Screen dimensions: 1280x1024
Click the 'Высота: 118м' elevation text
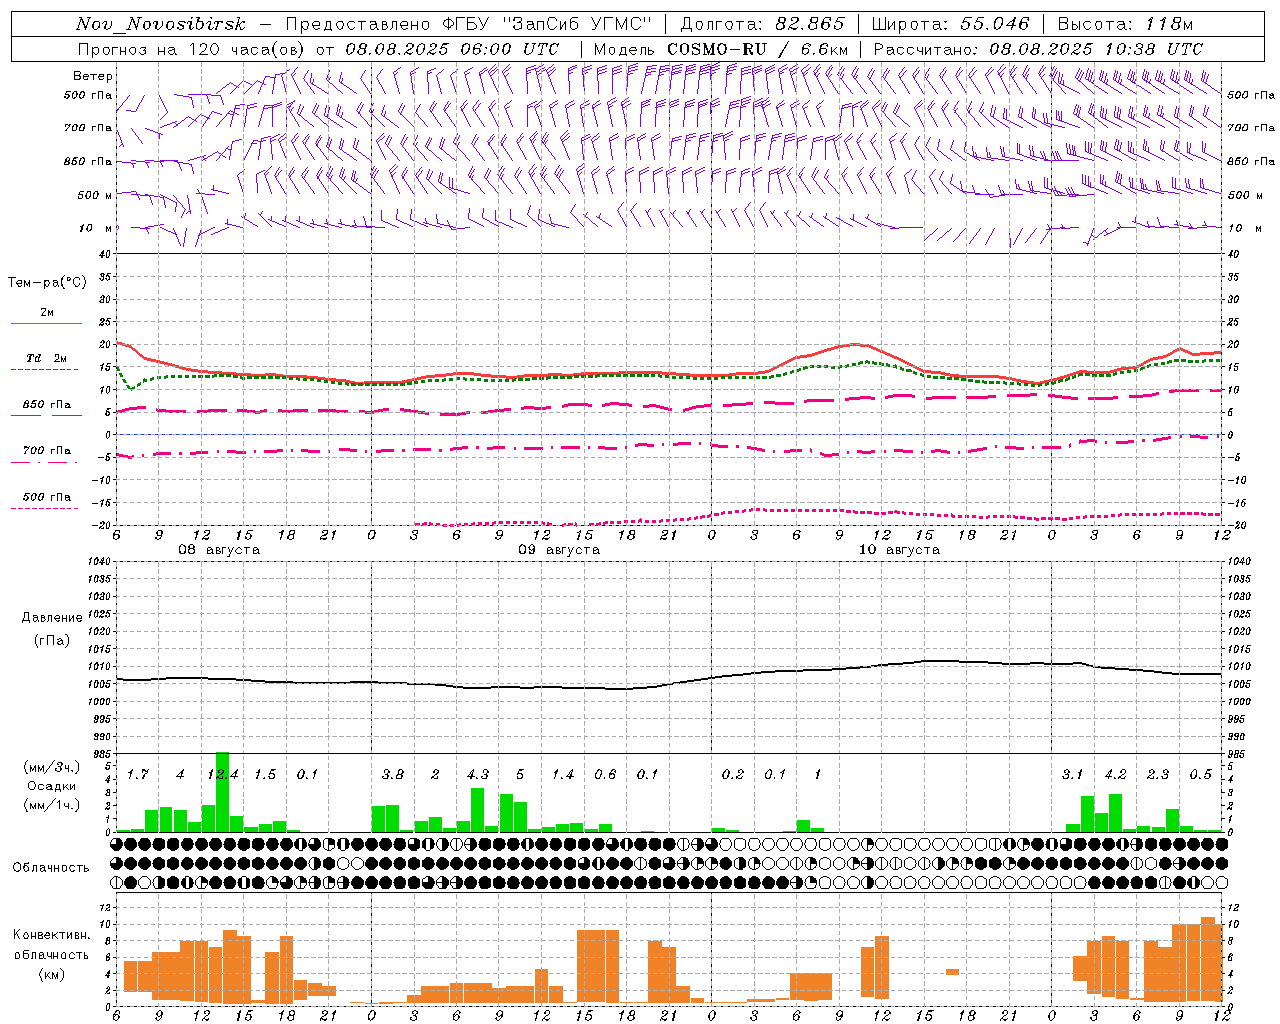click(1125, 24)
